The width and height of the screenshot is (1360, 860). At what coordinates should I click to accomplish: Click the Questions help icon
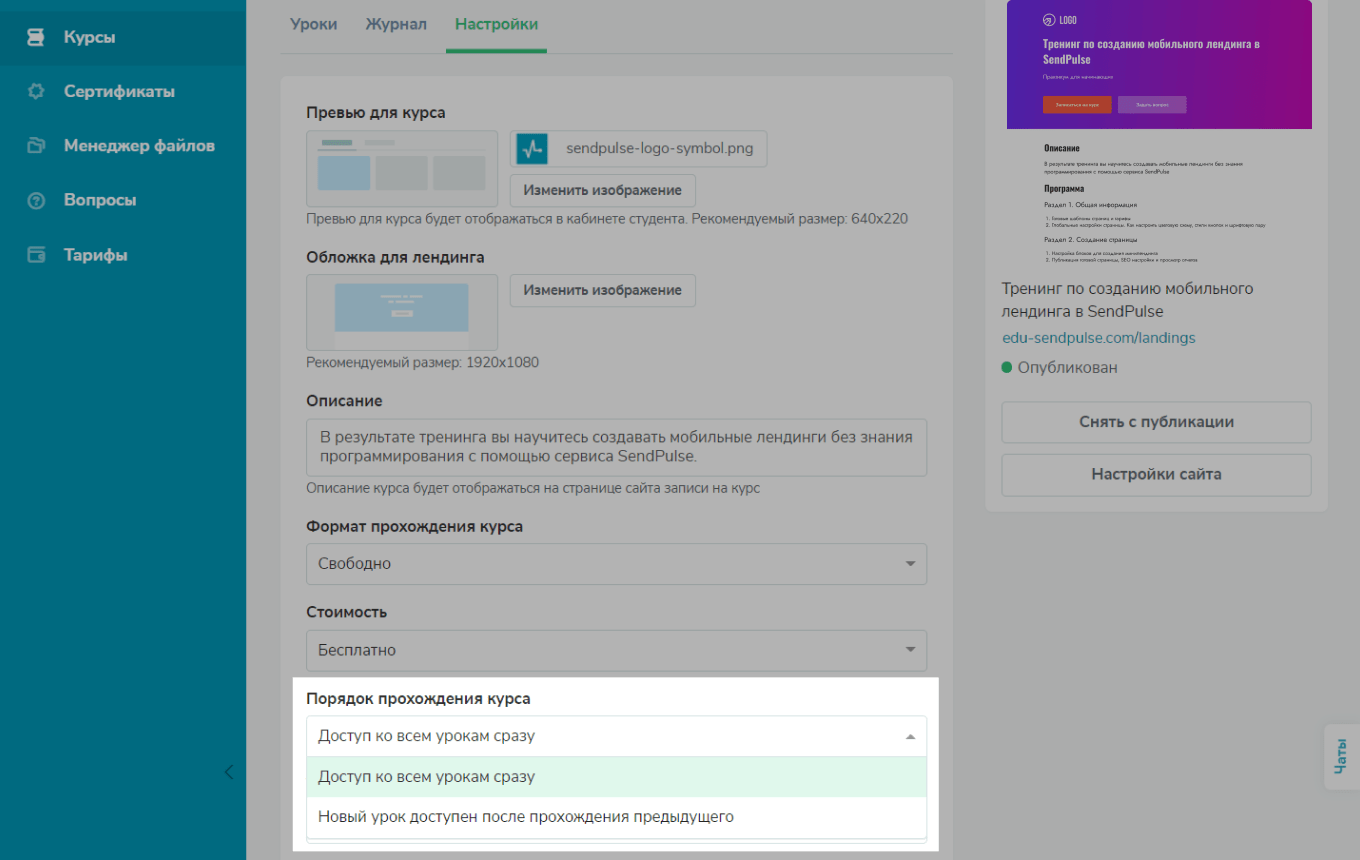pos(36,201)
